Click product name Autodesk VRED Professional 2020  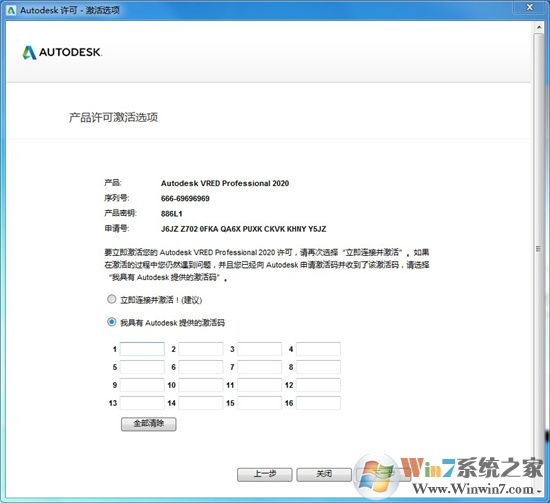pyautogui.click(x=225, y=183)
